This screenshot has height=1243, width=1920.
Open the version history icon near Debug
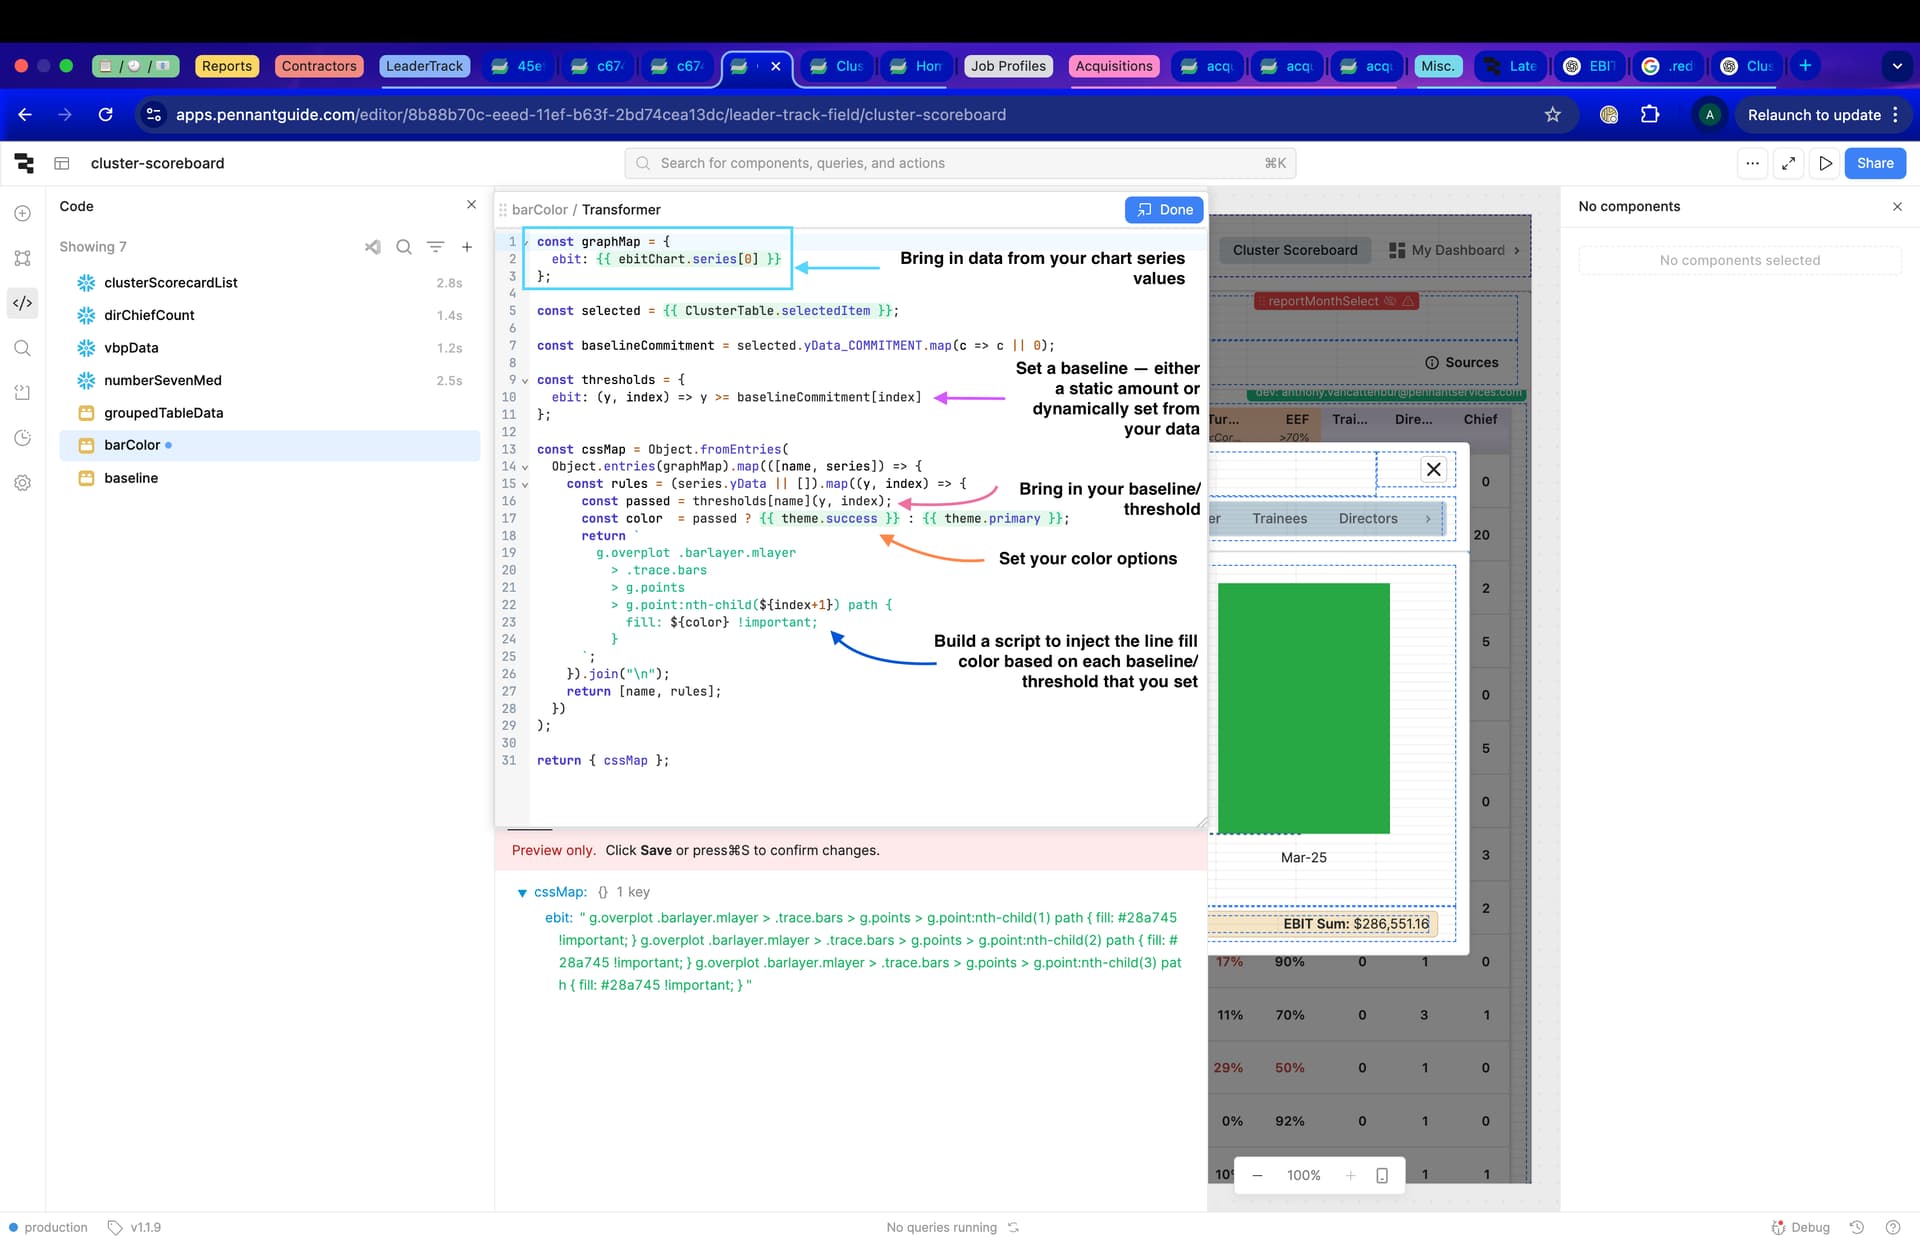pyautogui.click(x=1858, y=1227)
